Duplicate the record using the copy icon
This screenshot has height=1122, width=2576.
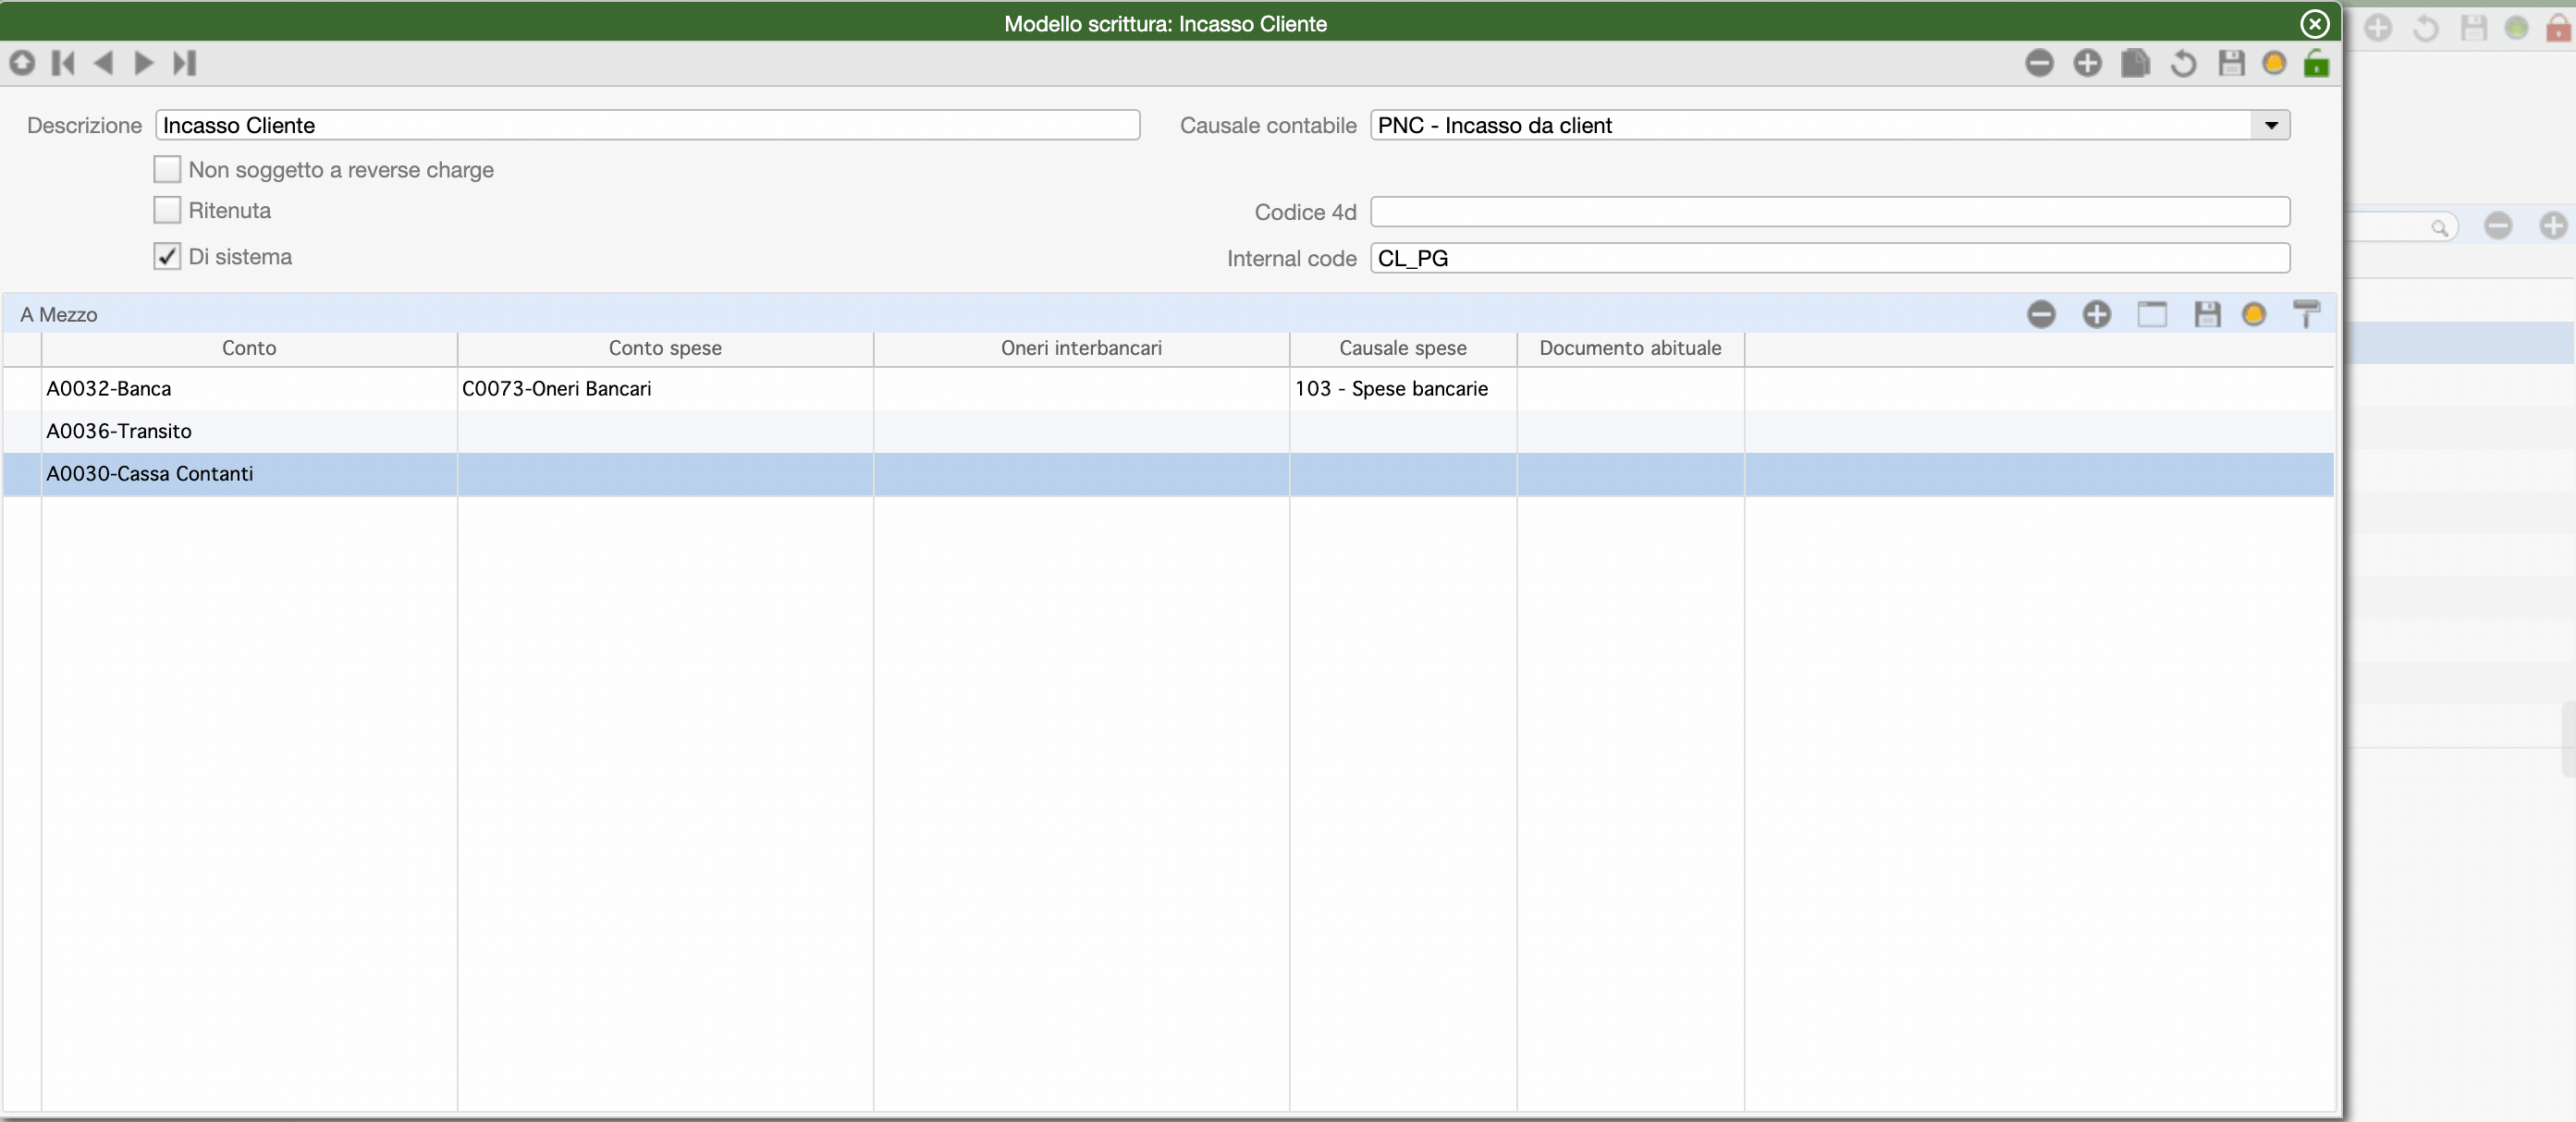[x=2135, y=63]
